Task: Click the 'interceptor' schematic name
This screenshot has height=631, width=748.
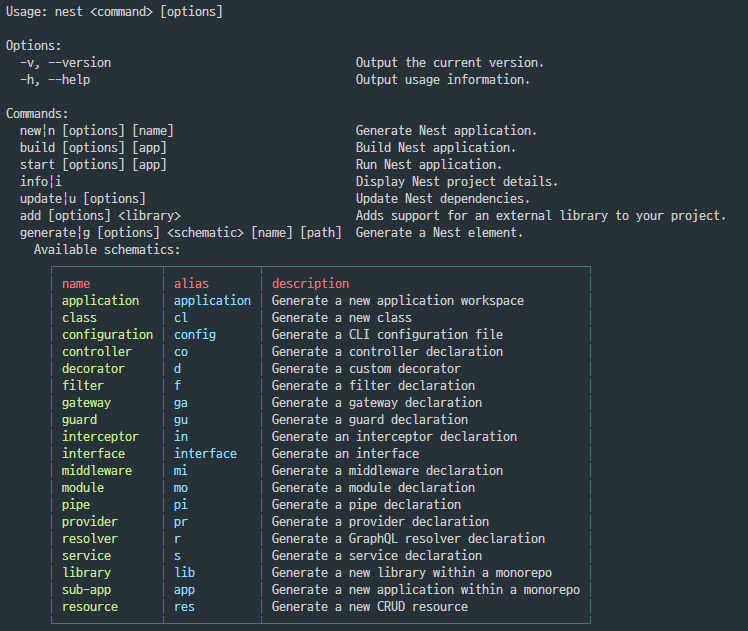Action: pos(100,437)
